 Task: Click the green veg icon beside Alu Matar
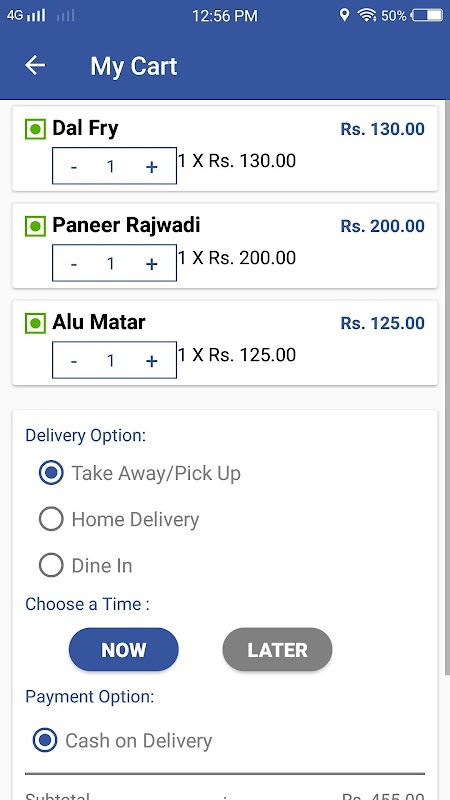pos(35,323)
